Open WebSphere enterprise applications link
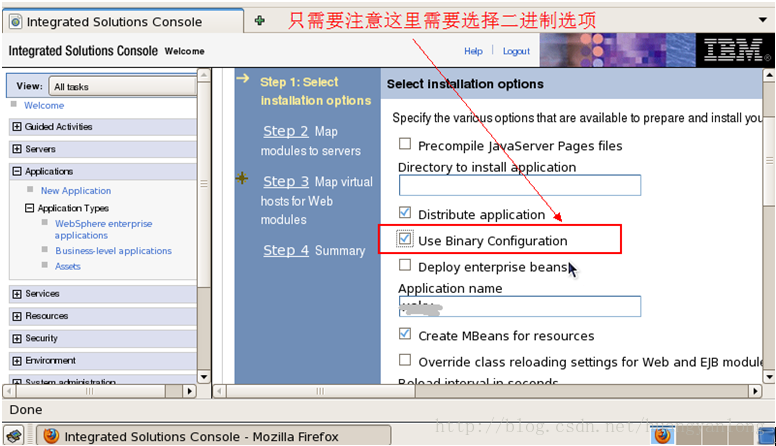 [103, 229]
